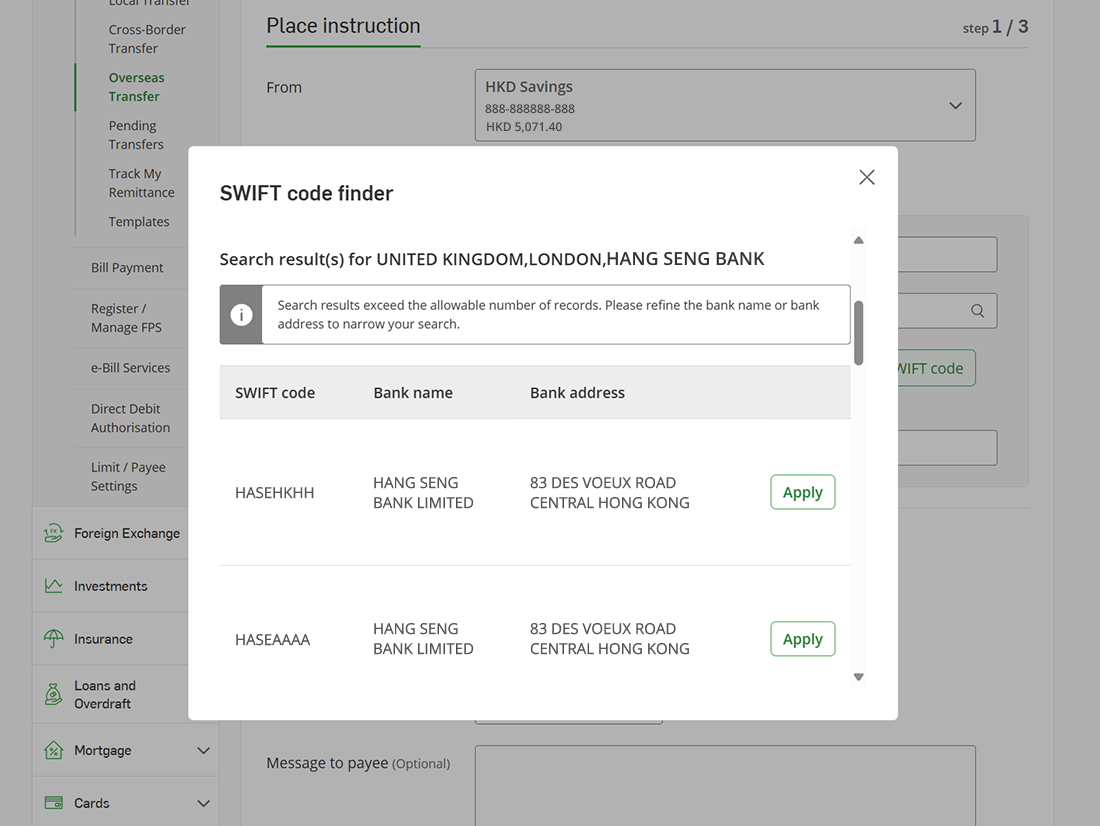Apply the HASEHKHH SWIFT code
The height and width of the screenshot is (826, 1100).
802,492
